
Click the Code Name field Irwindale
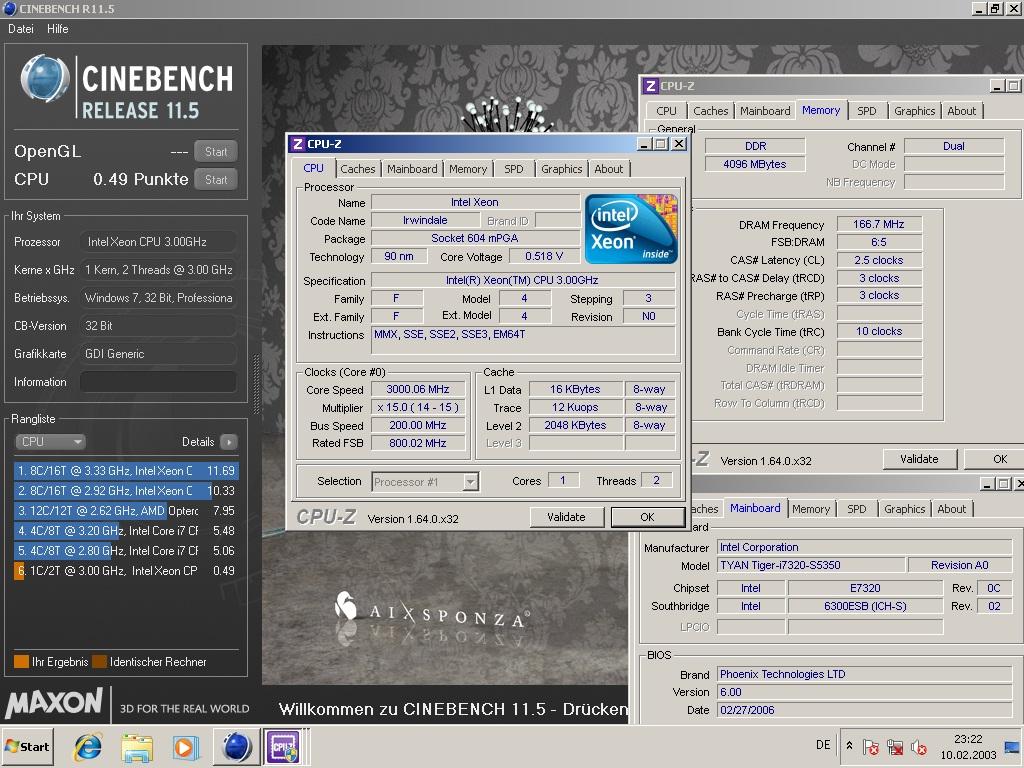(425, 221)
